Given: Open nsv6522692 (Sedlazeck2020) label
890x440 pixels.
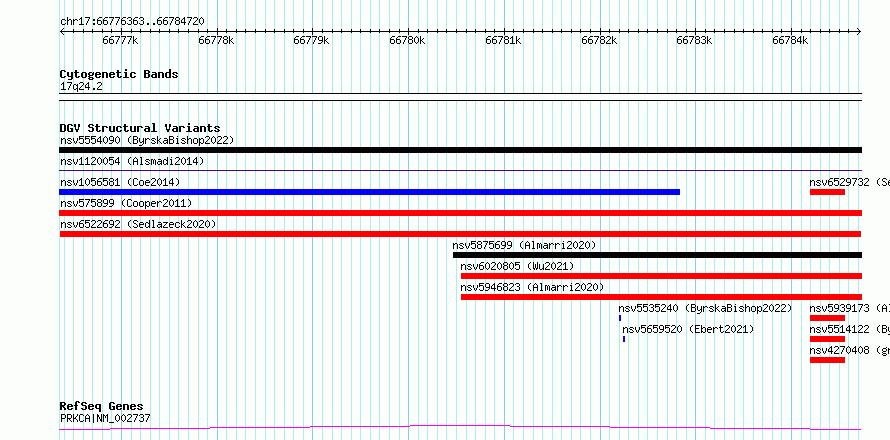Looking at the screenshot, I should point(138,224).
